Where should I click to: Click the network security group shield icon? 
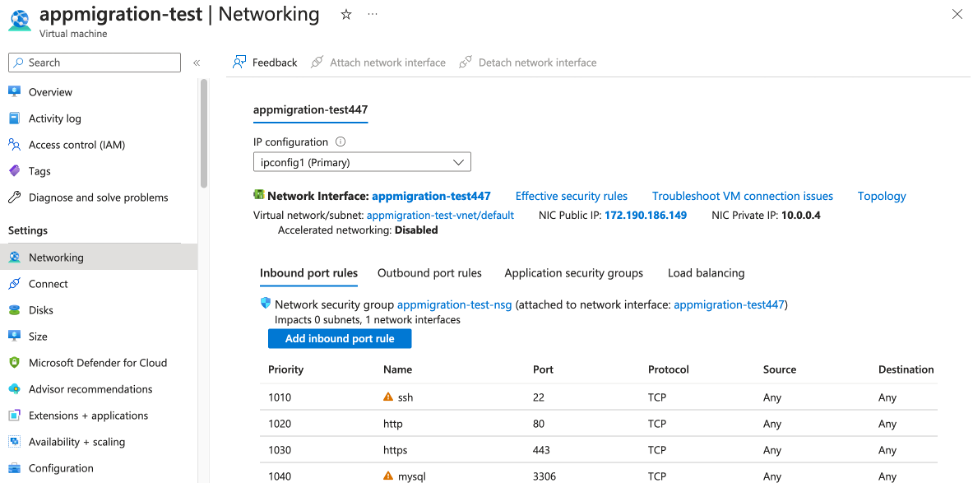click(x=266, y=304)
